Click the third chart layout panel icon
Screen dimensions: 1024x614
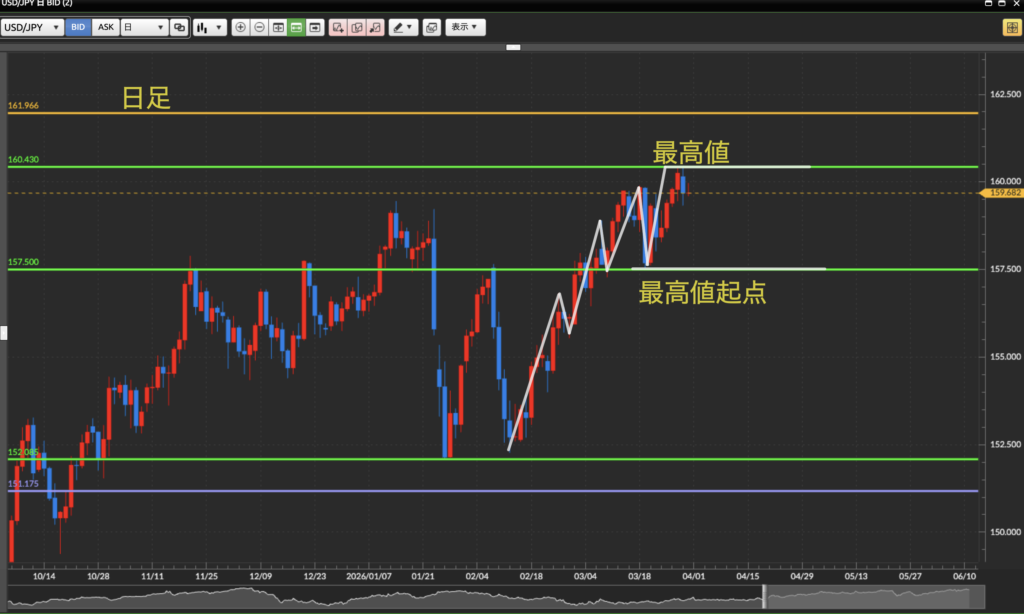[315, 28]
